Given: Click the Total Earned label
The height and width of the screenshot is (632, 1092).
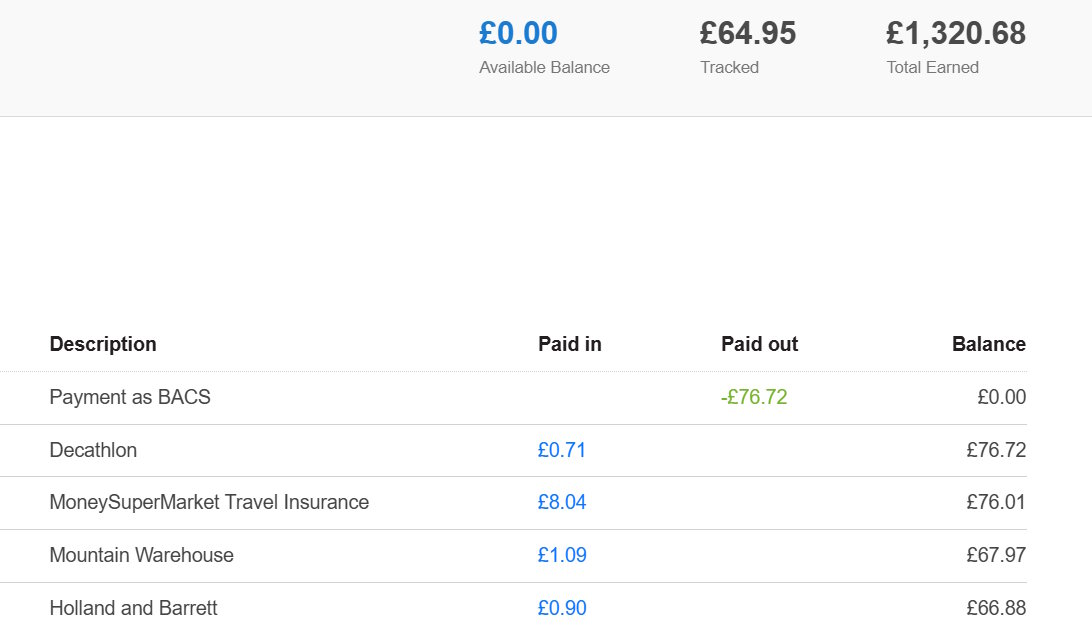Looking at the screenshot, I should [932, 68].
